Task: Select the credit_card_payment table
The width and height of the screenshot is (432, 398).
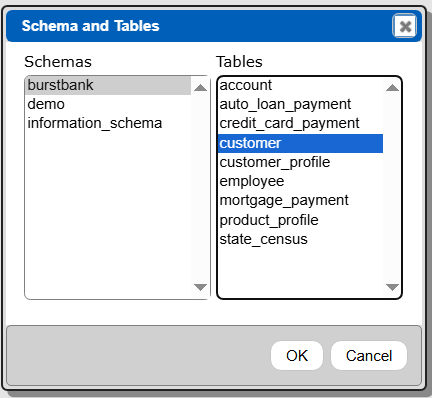Action: tap(300, 123)
